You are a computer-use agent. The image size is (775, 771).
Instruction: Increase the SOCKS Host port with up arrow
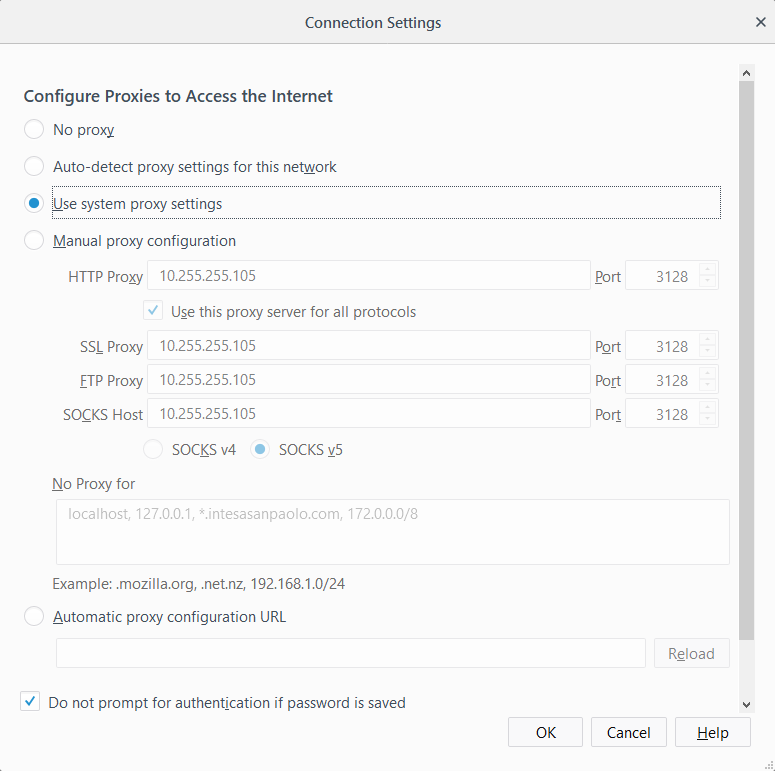point(707,407)
